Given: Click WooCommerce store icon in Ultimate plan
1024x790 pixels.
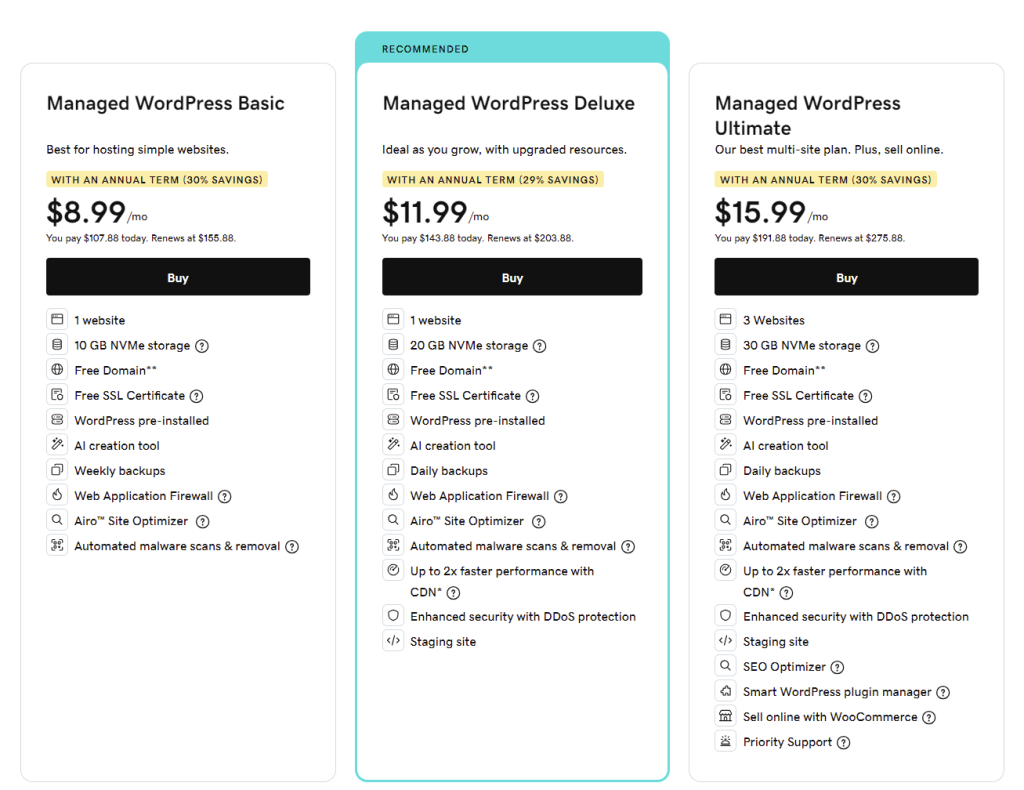Looking at the screenshot, I should [726, 716].
